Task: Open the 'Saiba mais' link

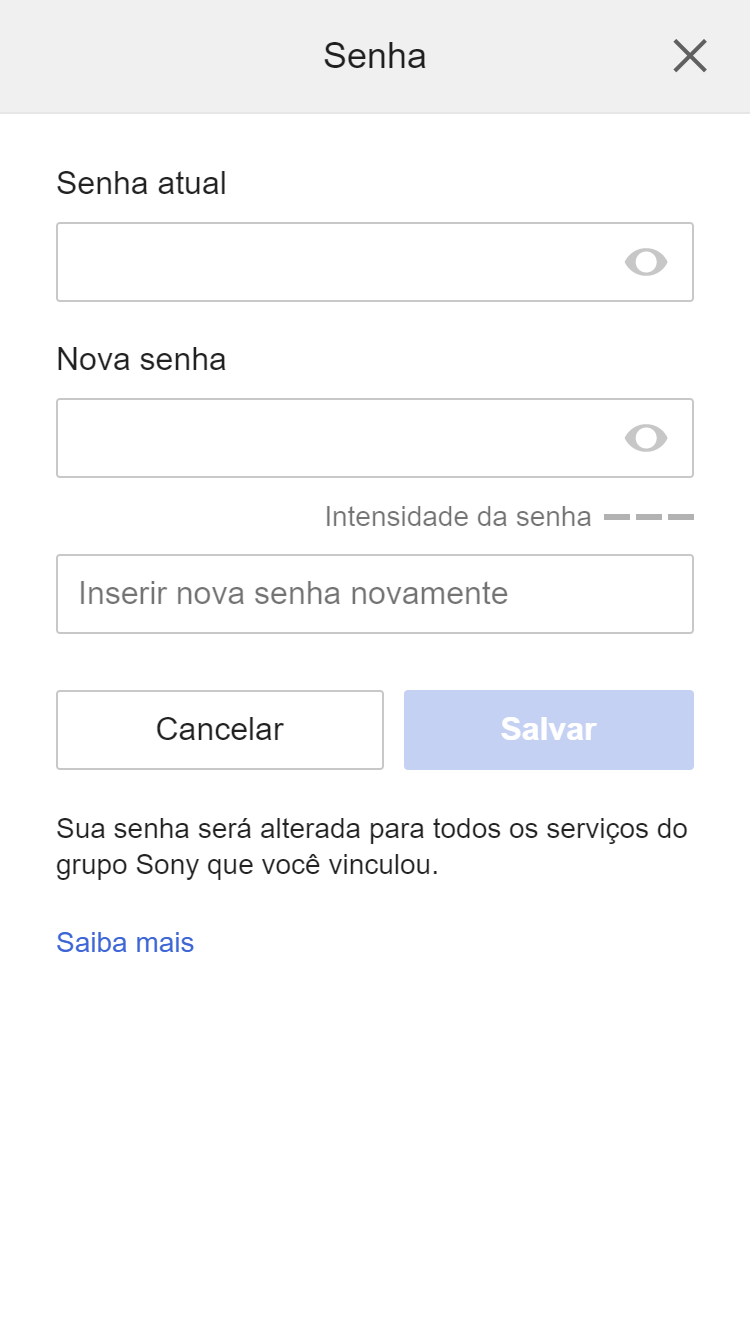Action: click(125, 942)
